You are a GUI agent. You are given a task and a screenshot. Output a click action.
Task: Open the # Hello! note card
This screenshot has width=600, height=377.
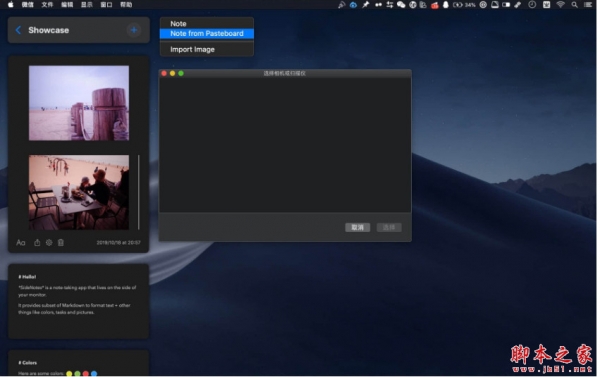click(x=78, y=301)
